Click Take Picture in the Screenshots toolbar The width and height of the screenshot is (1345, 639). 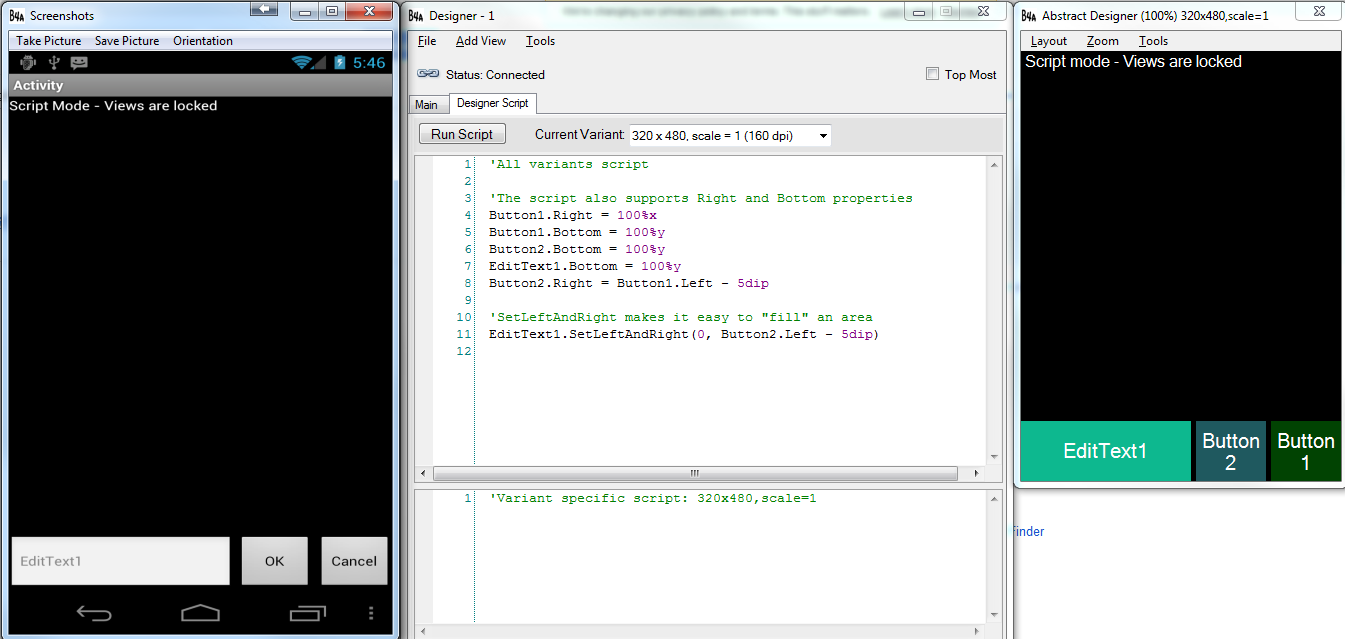point(47,40)
